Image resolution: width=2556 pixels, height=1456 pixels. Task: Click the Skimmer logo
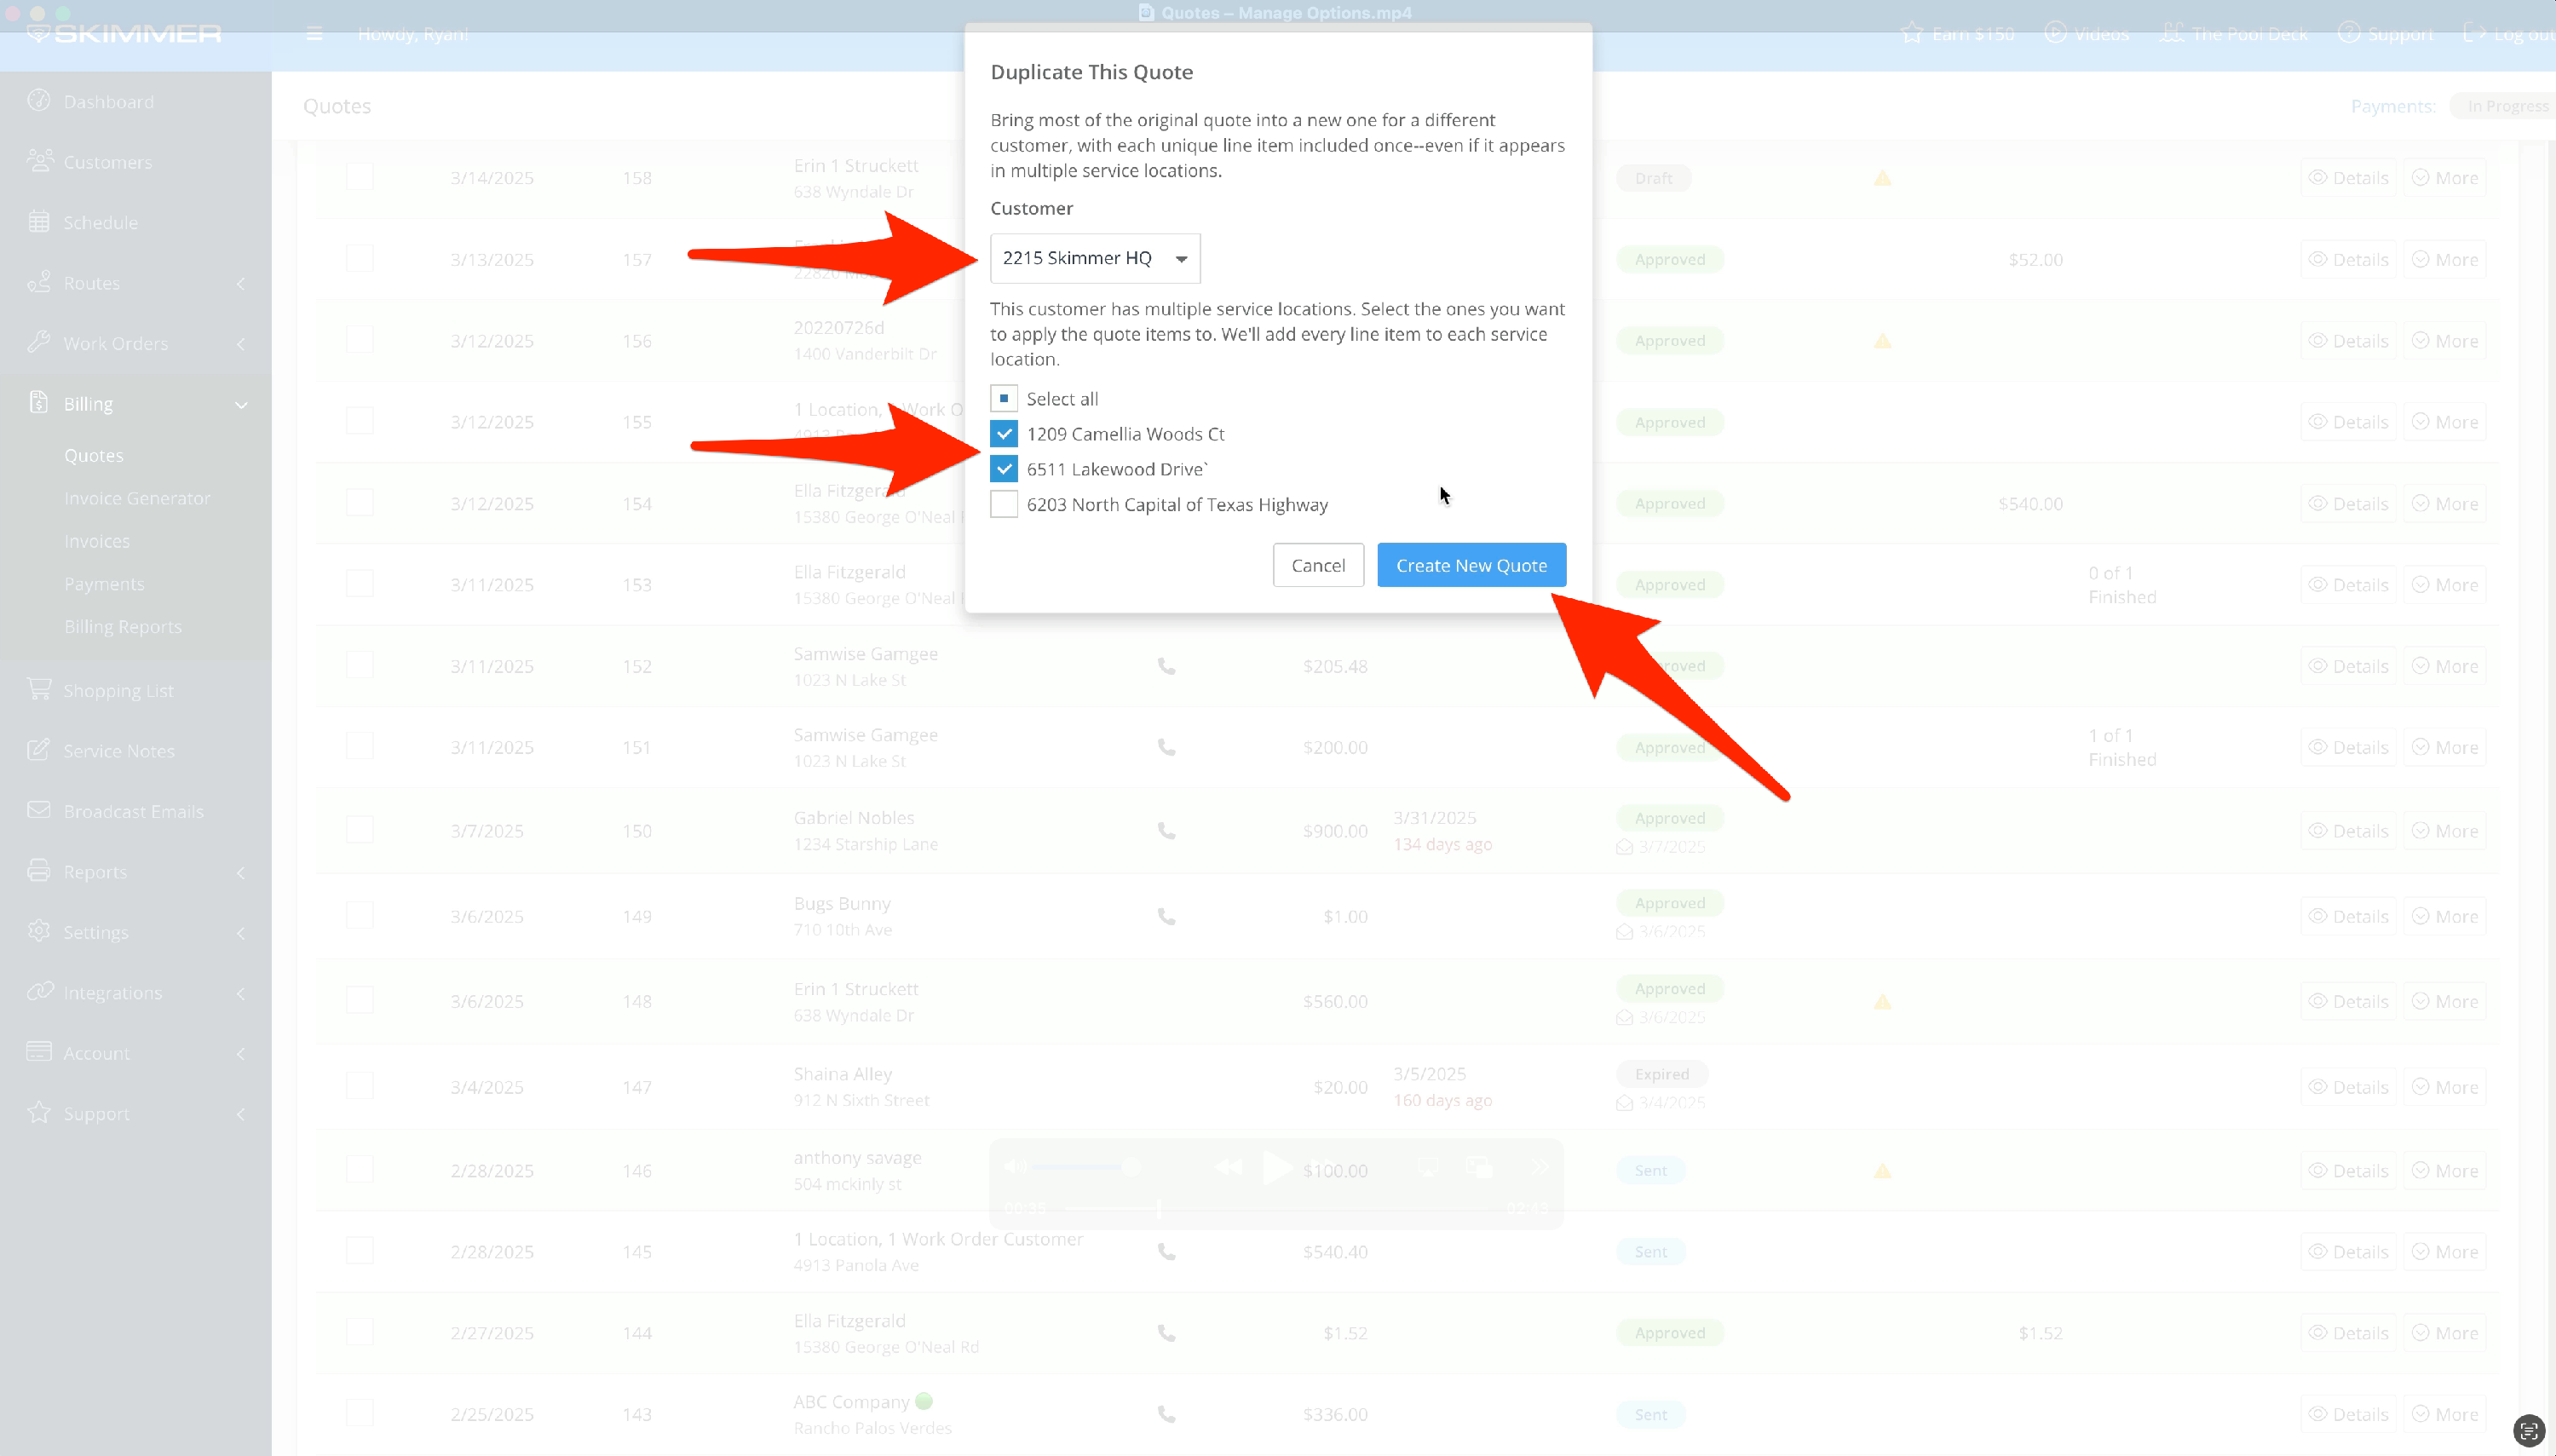pyautogui.click(x=124, y=33)
